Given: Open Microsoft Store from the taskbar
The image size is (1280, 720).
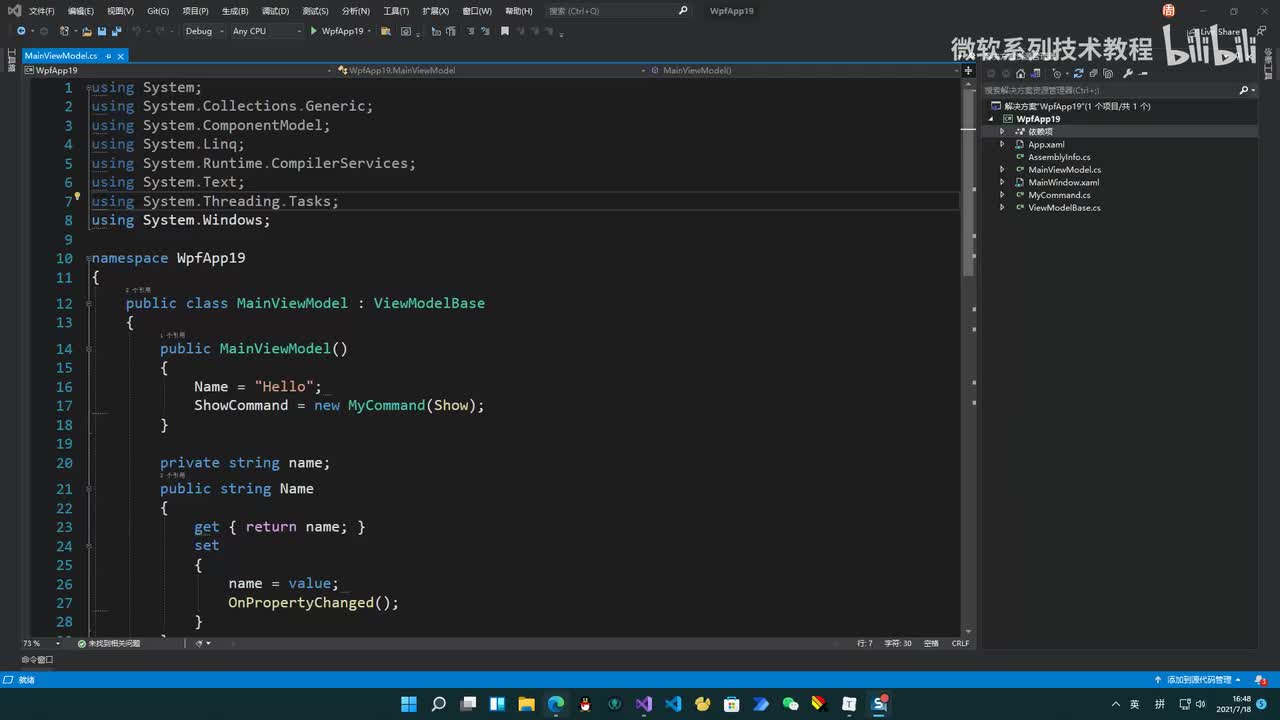Looking at the screenshot, I should [731, 704].
